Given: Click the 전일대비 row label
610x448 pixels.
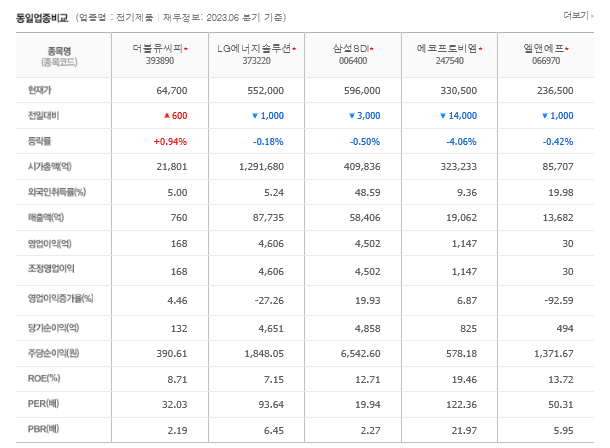Looking at the screenshot, I should click(x=43, y=115).
